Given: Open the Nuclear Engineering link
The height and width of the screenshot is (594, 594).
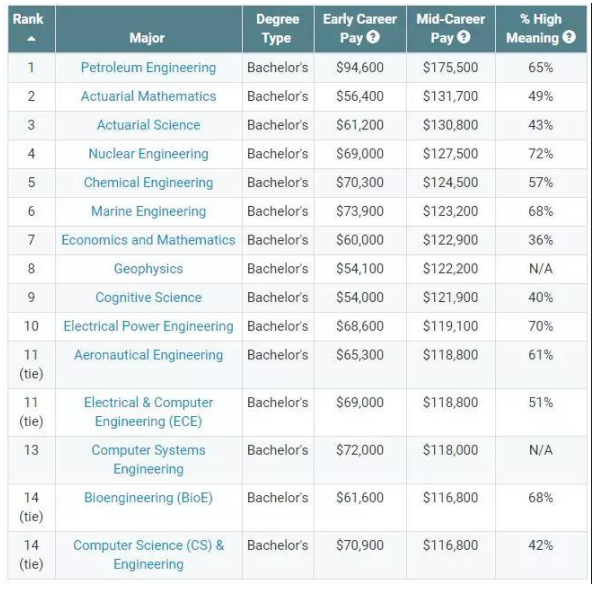Looking at the screenshot, I should pos(148,154).
